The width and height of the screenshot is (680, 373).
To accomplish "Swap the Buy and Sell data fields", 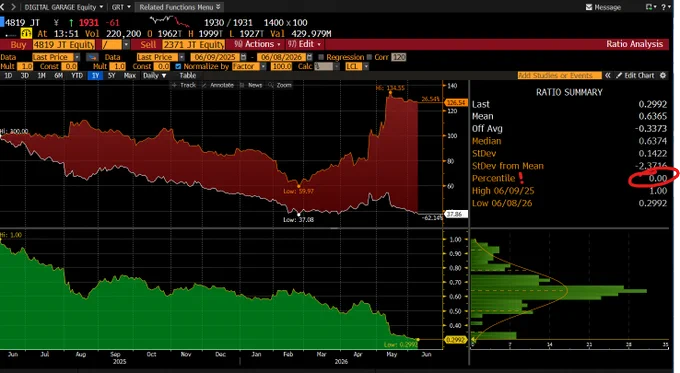I will 92,57.
